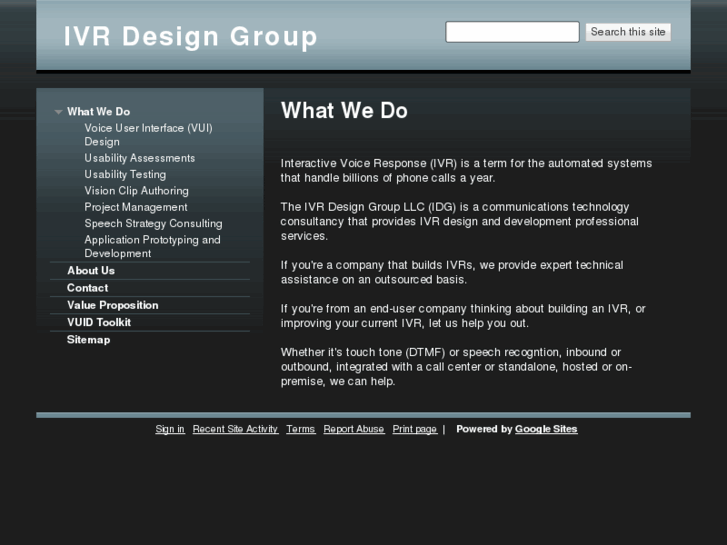Click paragraph starting 'Interactive Voice Response (IVR)'
The image size is (727, 545).
(x=466, y=170)
